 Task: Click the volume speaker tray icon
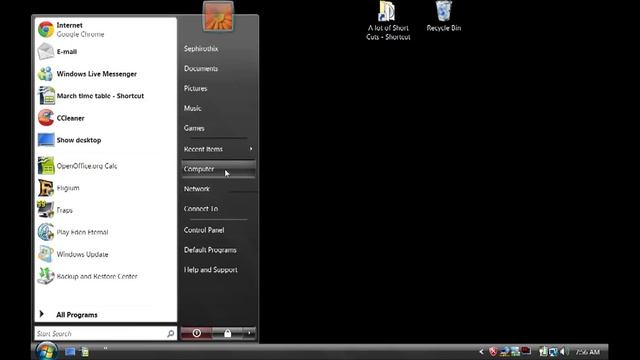(x=564, y=351)
